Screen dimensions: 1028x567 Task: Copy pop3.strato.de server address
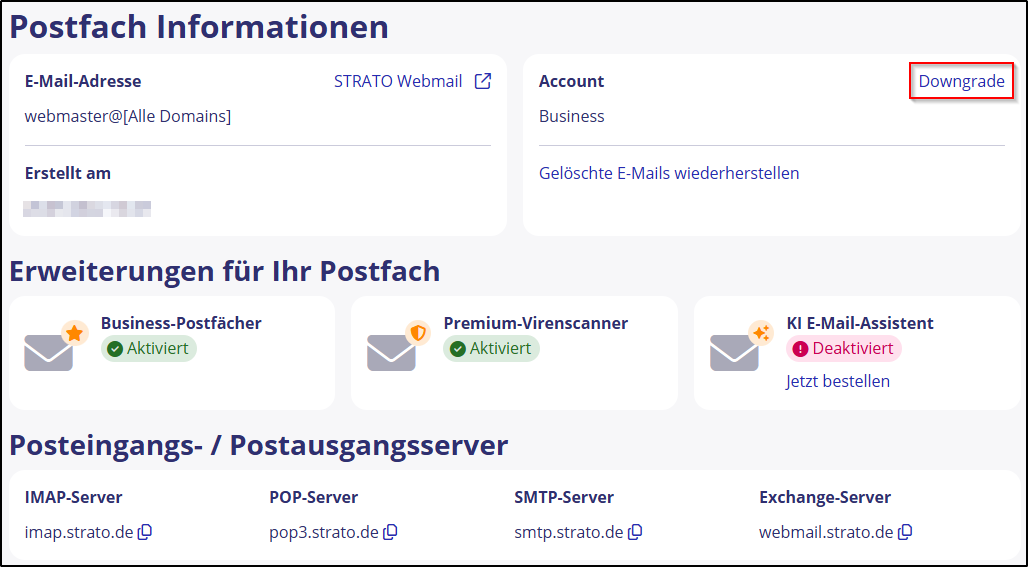(x=390, y=532)
